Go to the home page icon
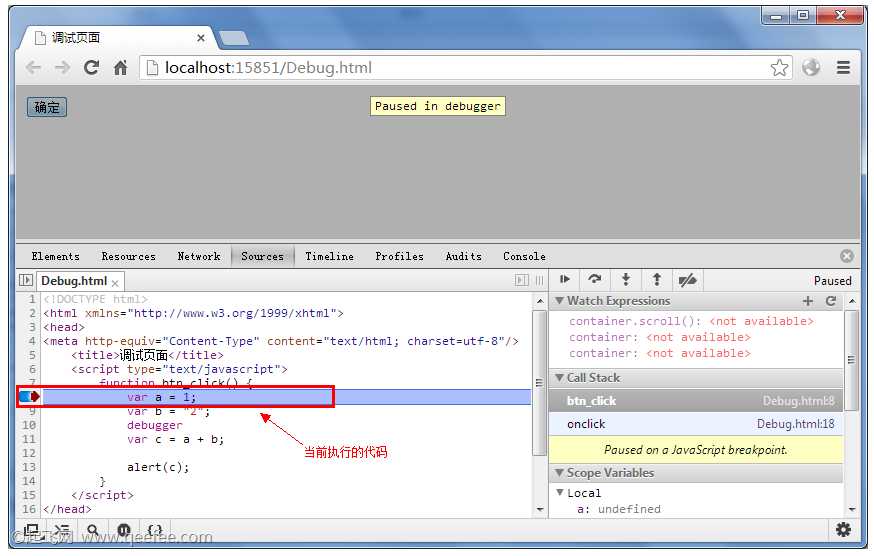 (120, 68)
